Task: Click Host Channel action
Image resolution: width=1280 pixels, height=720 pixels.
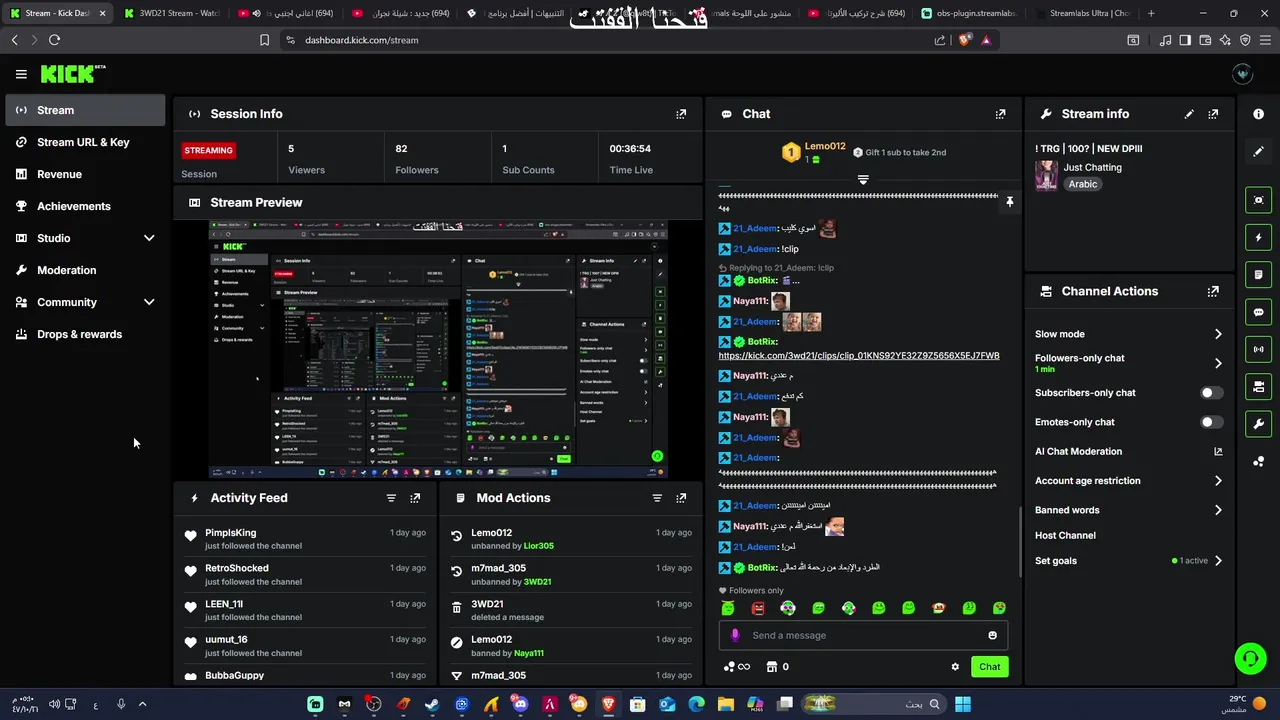Action: click(x=1065, y=535)
